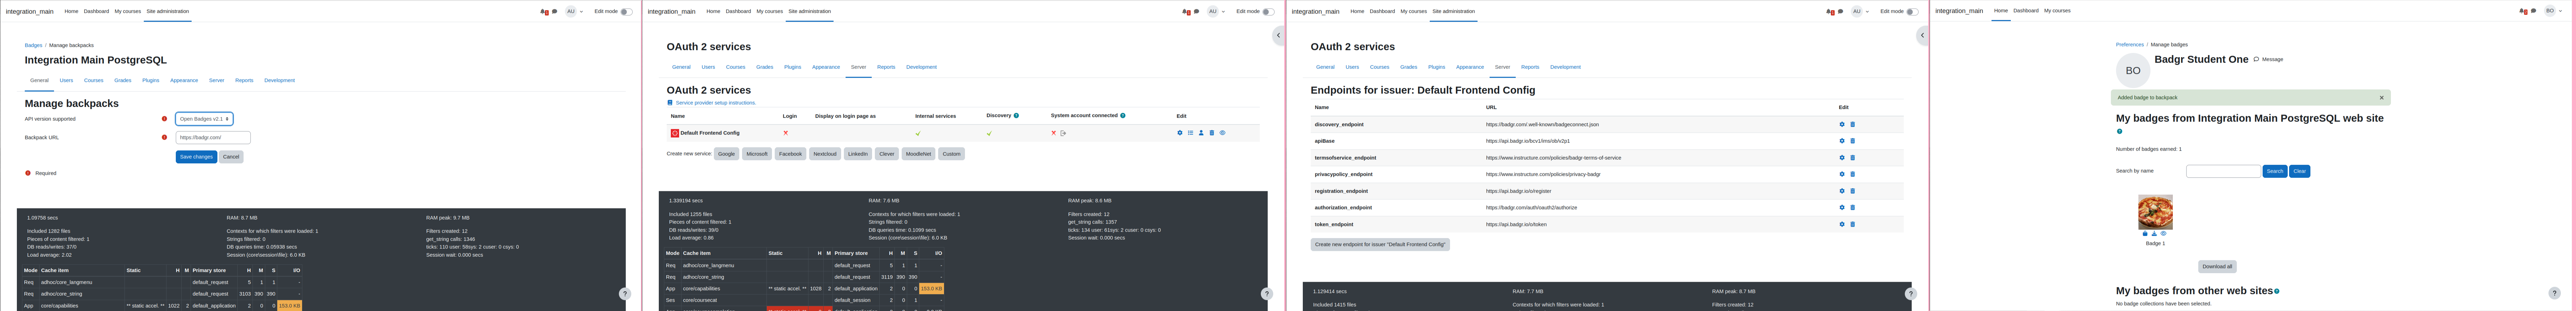Toggle Edit mode in Endpoints window
2576x311 pixels.
[1912, 12]
